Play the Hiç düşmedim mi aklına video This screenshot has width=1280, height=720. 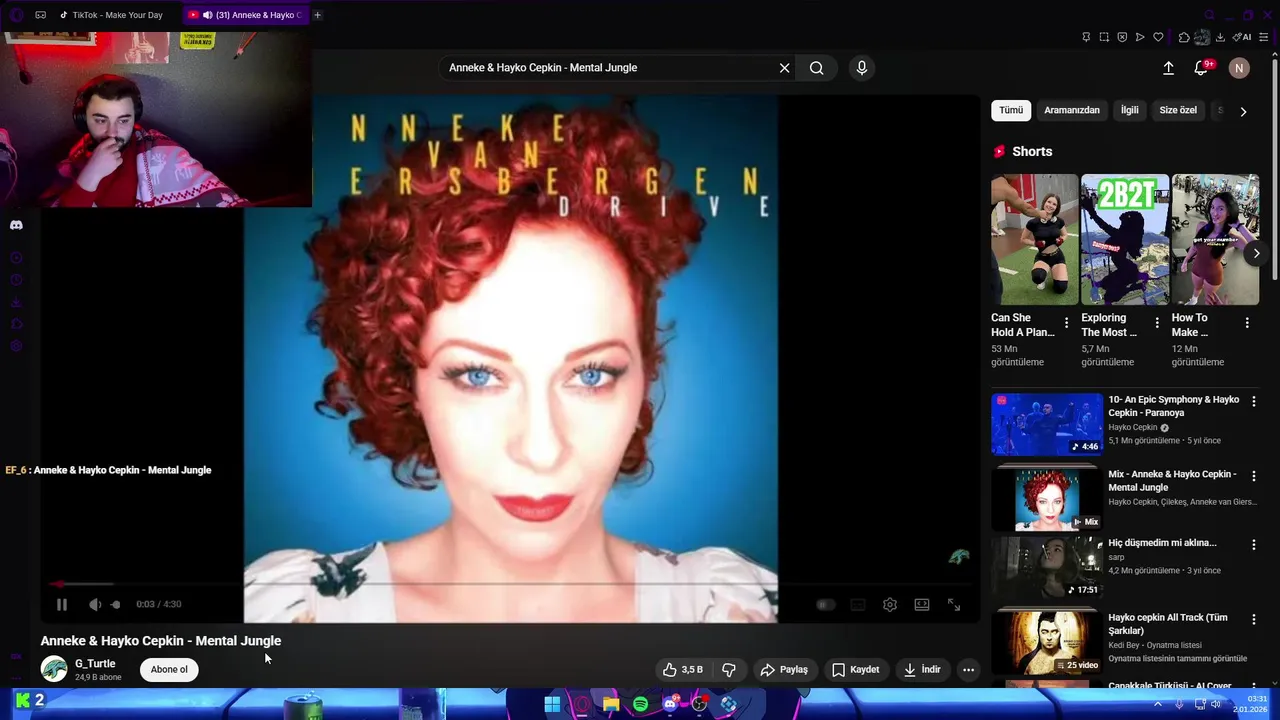[1047, 567]
